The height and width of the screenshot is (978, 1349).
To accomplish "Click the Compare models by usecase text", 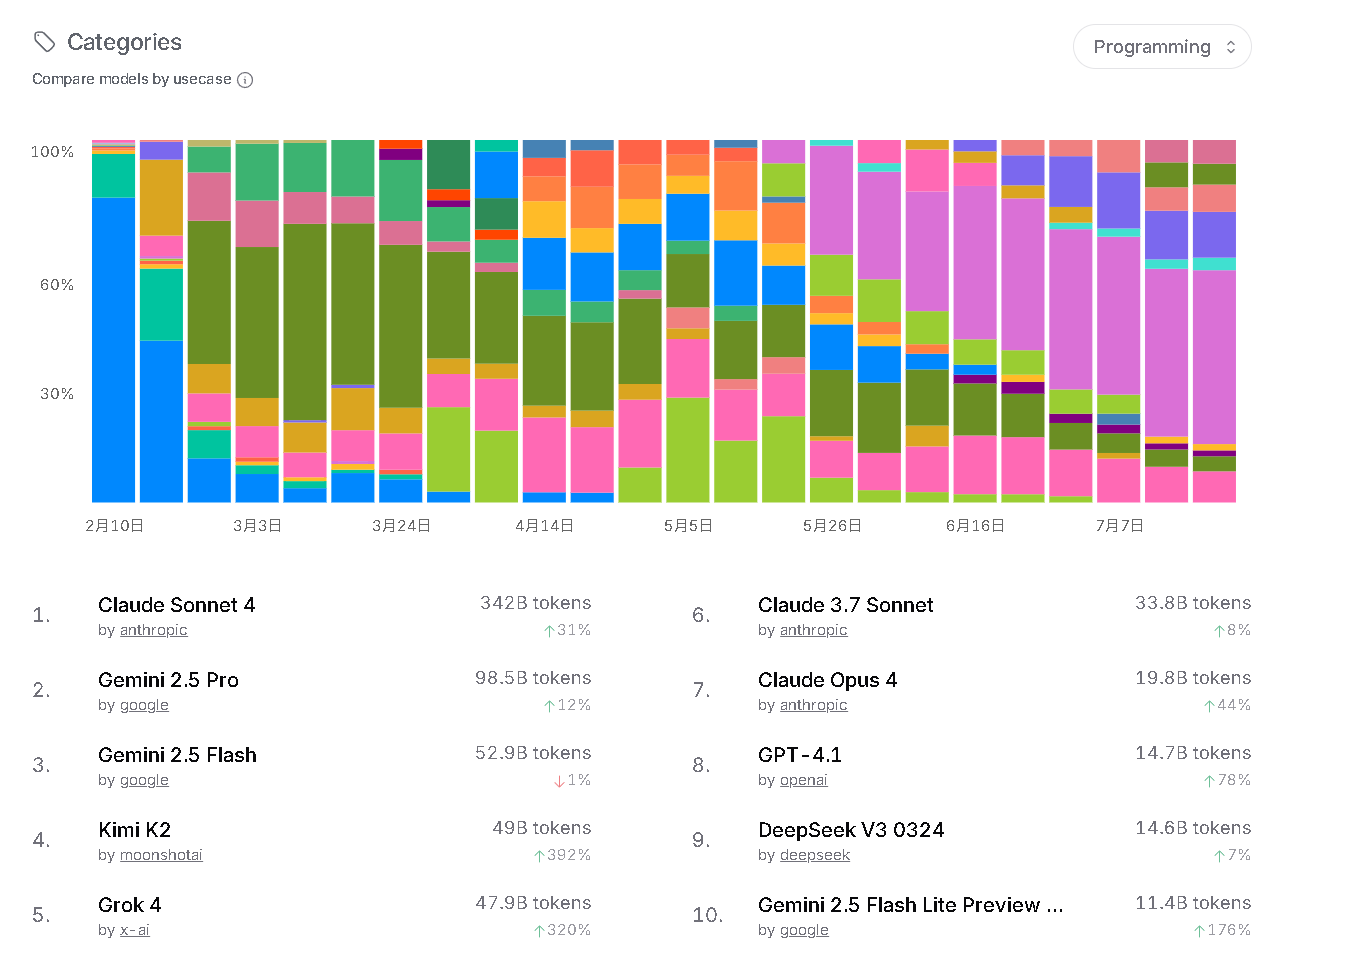I will (131, 79).
